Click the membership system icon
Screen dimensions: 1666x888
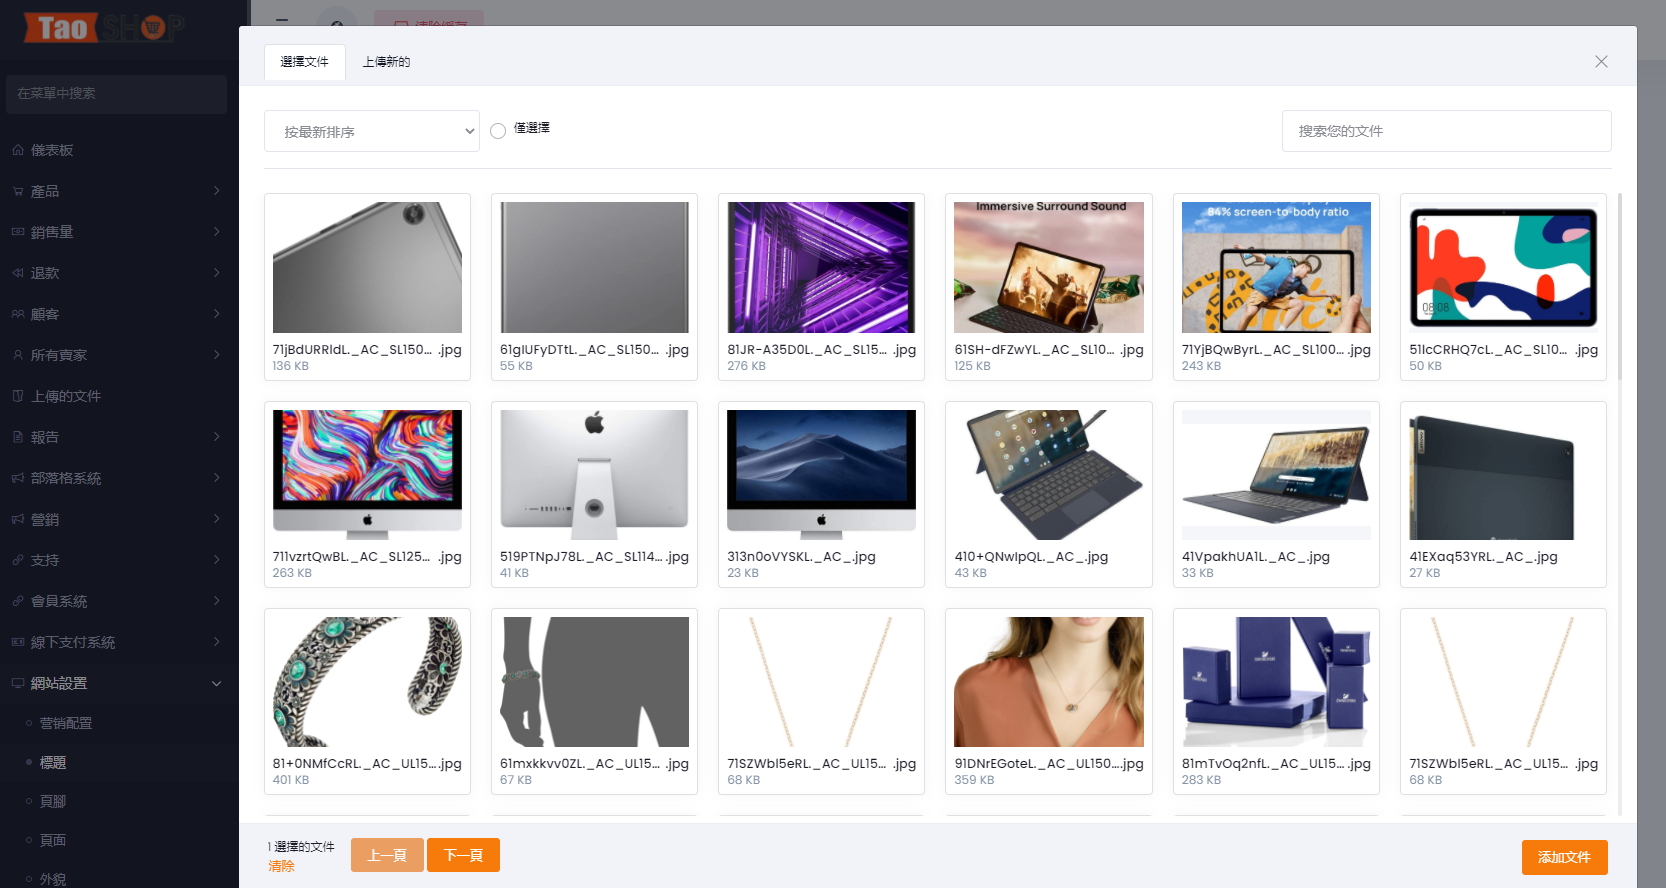(18, 601)
